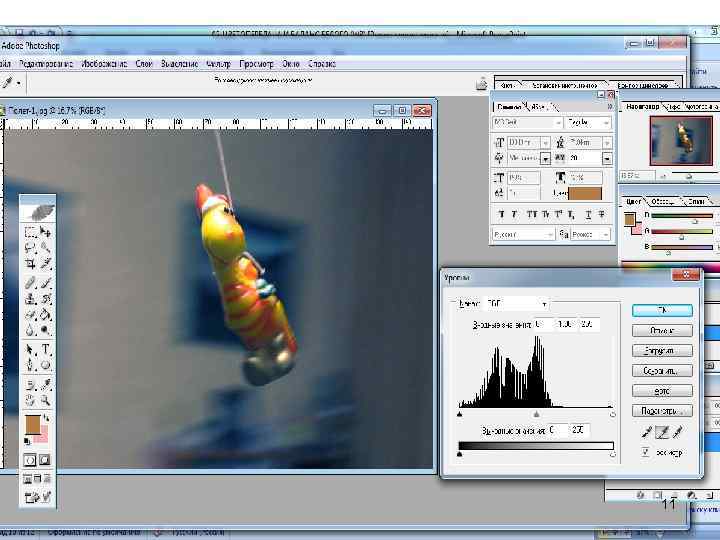Select the Clone Stamp tool

30,299
